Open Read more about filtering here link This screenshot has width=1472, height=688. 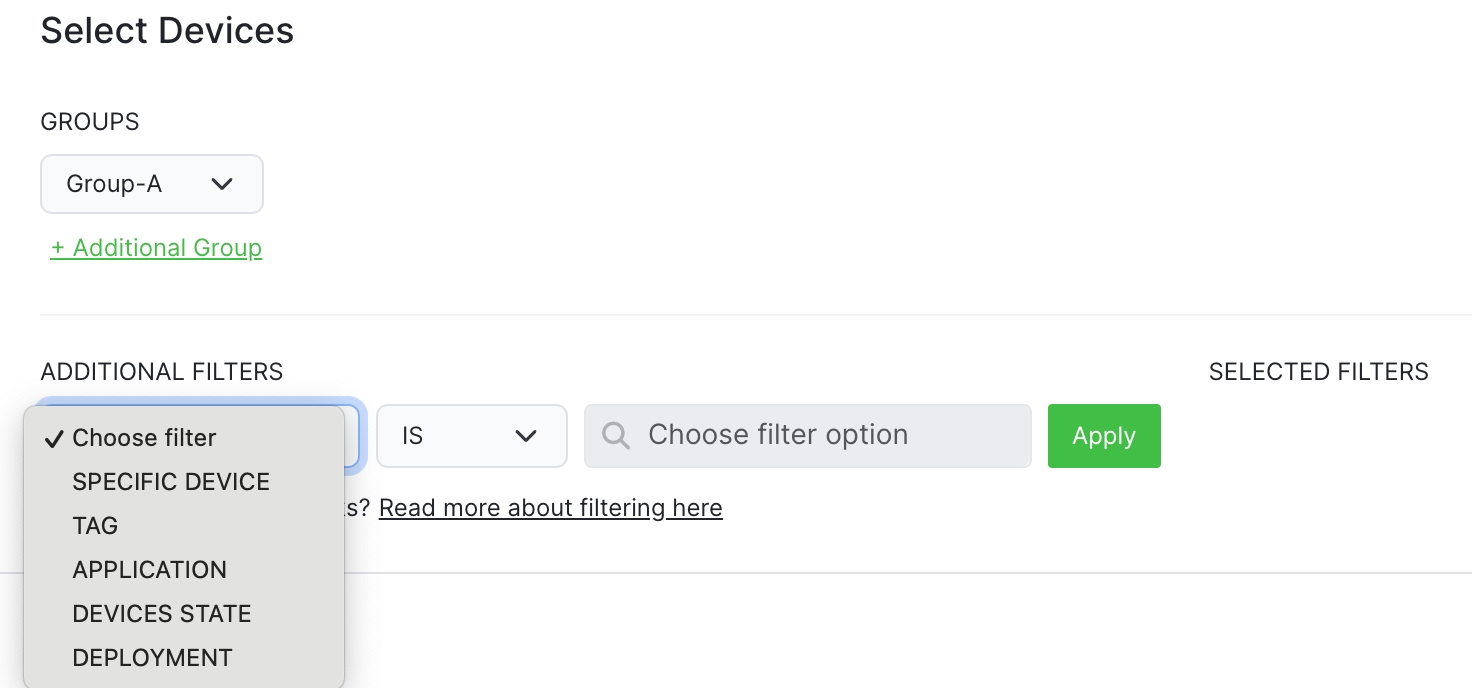[550, 508]
